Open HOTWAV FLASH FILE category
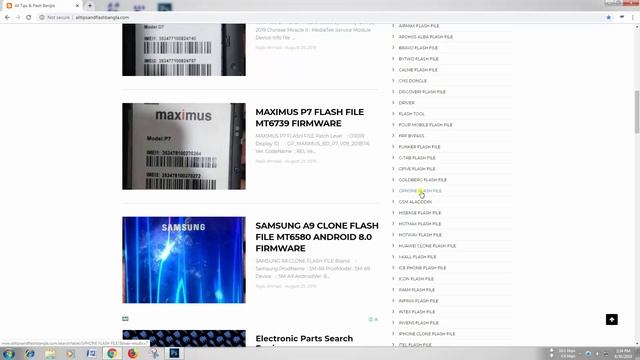Screen dimensions: 640x360 [x=420, y=235]
